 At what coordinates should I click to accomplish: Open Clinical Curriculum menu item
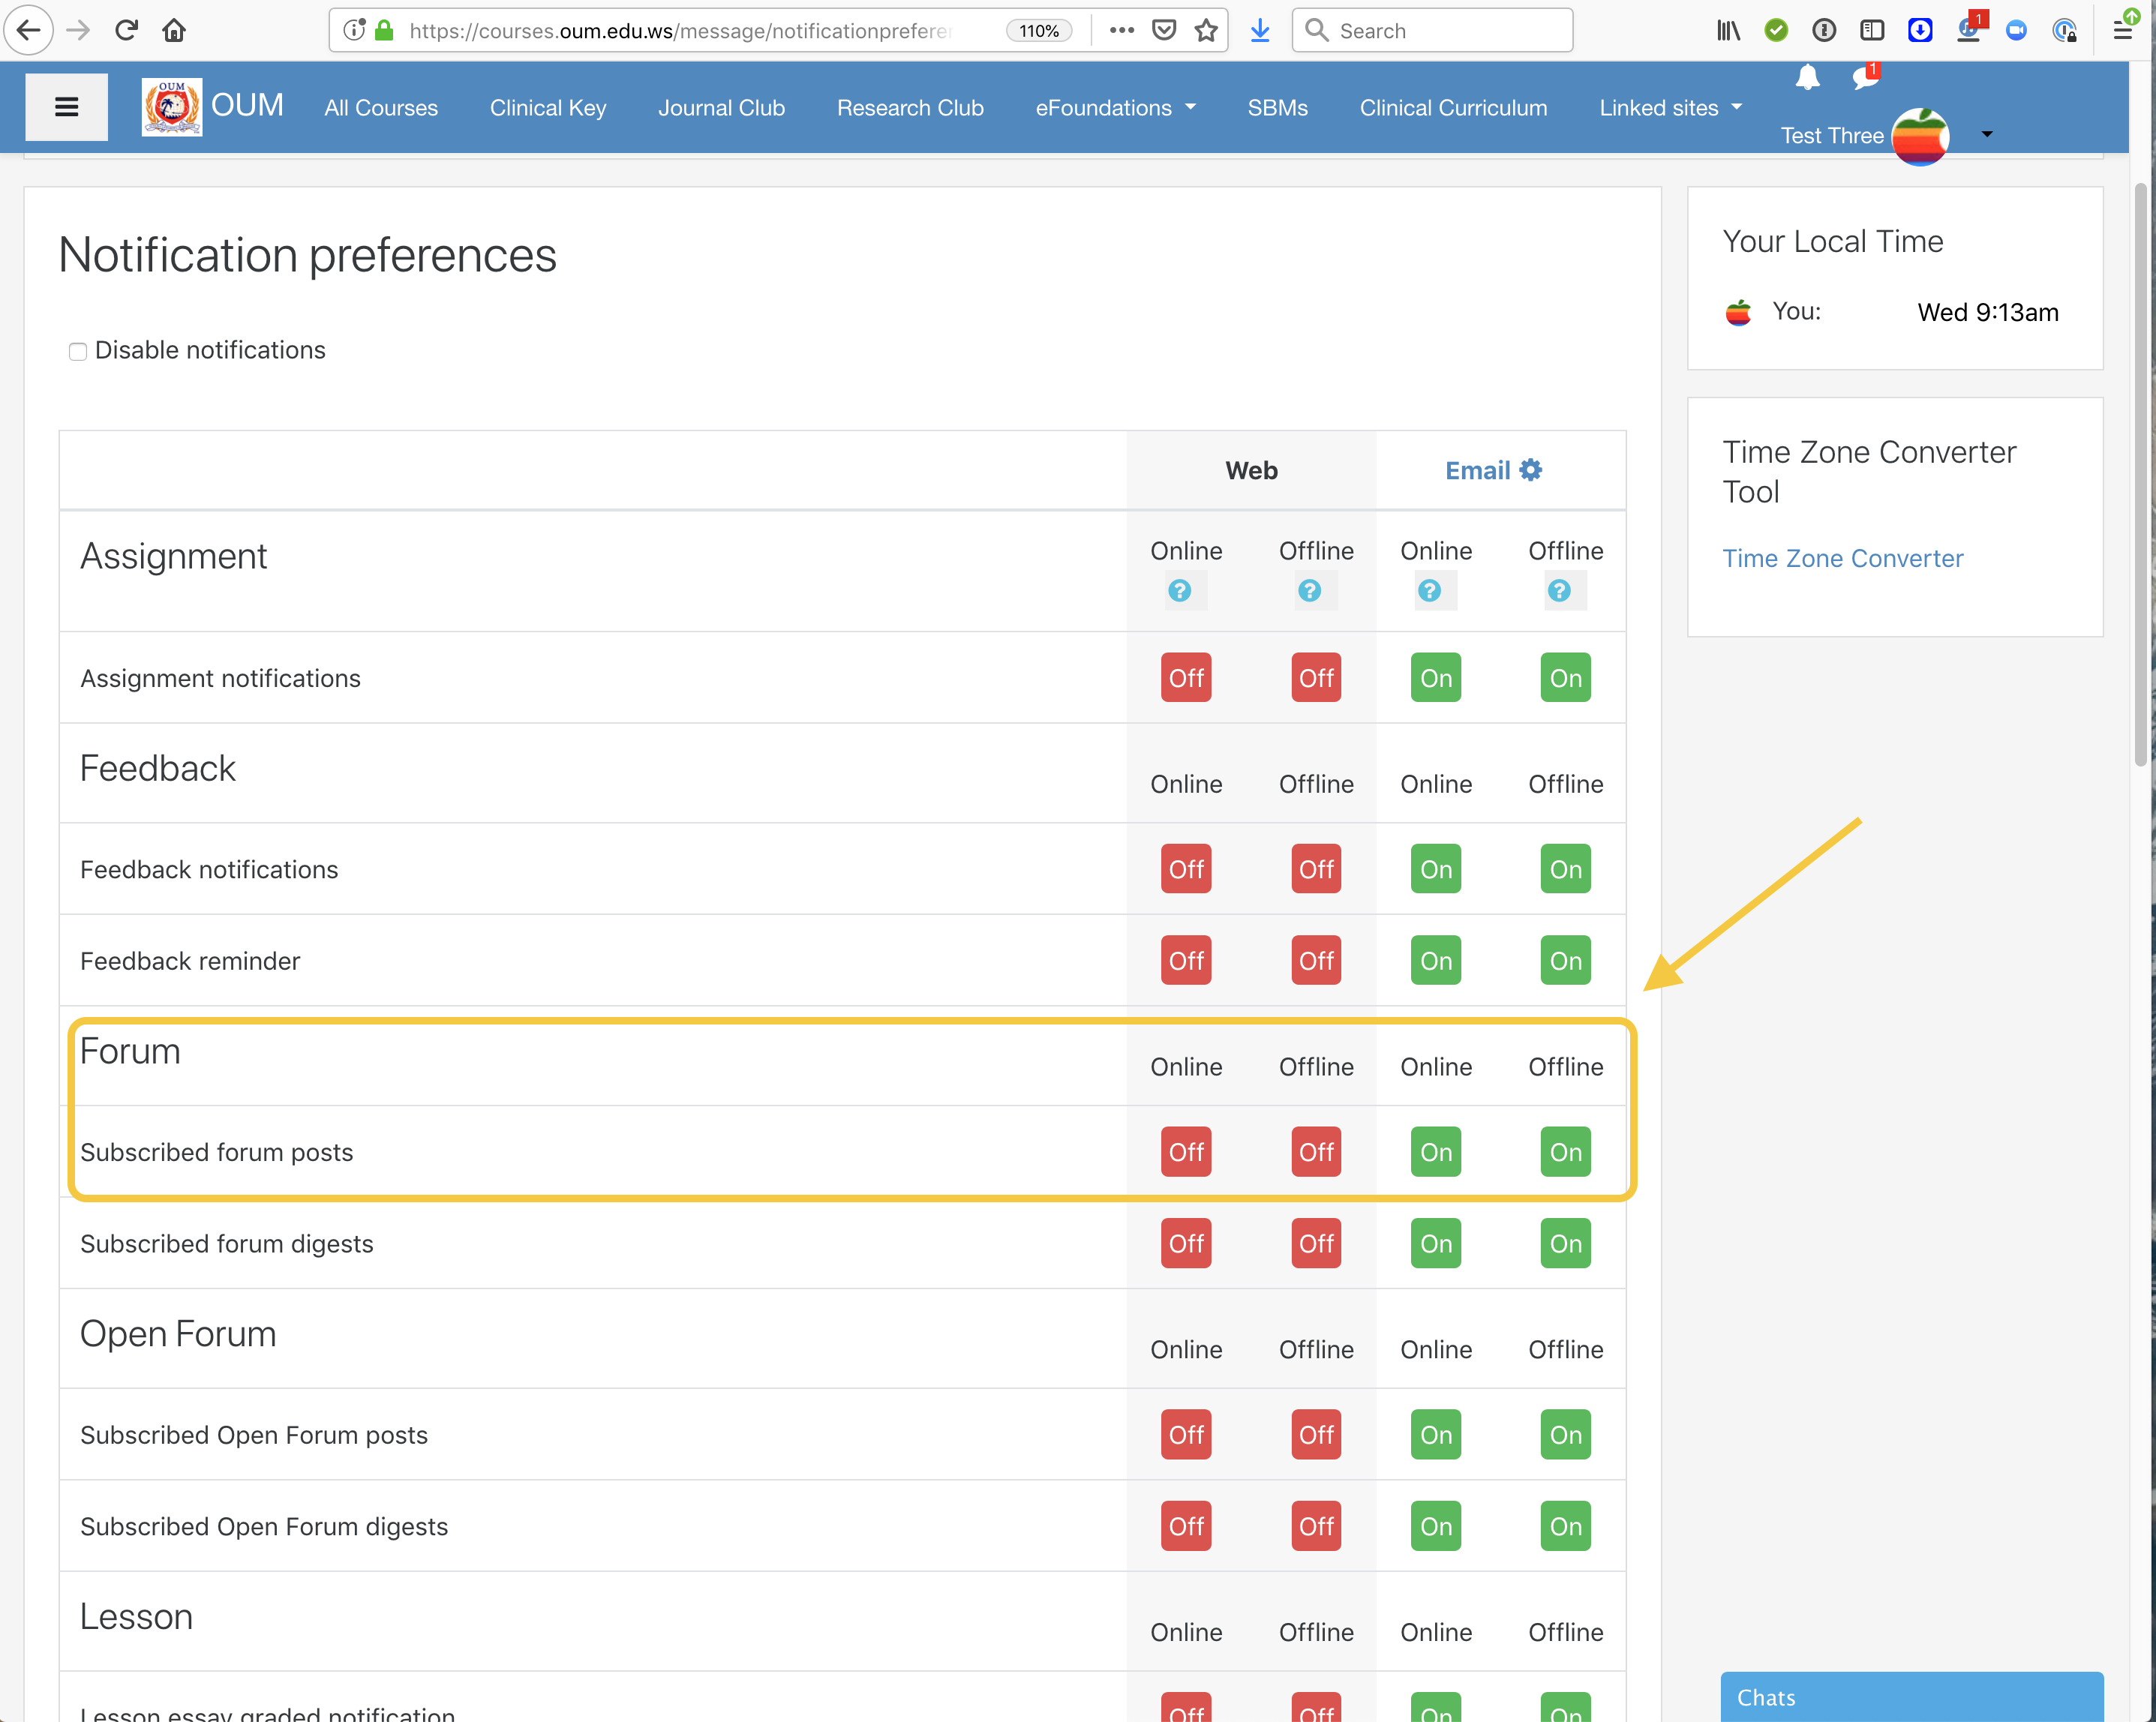pos(1453,108)
